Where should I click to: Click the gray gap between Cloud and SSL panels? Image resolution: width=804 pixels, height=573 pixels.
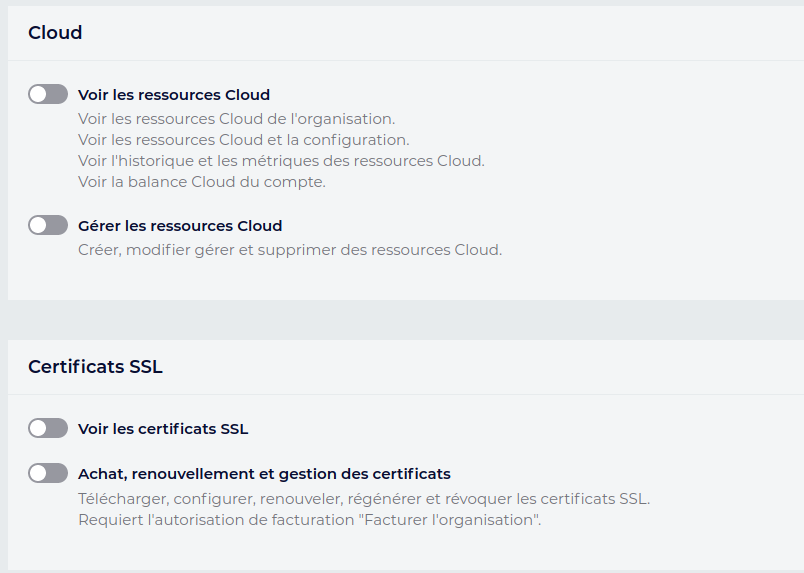400,320
